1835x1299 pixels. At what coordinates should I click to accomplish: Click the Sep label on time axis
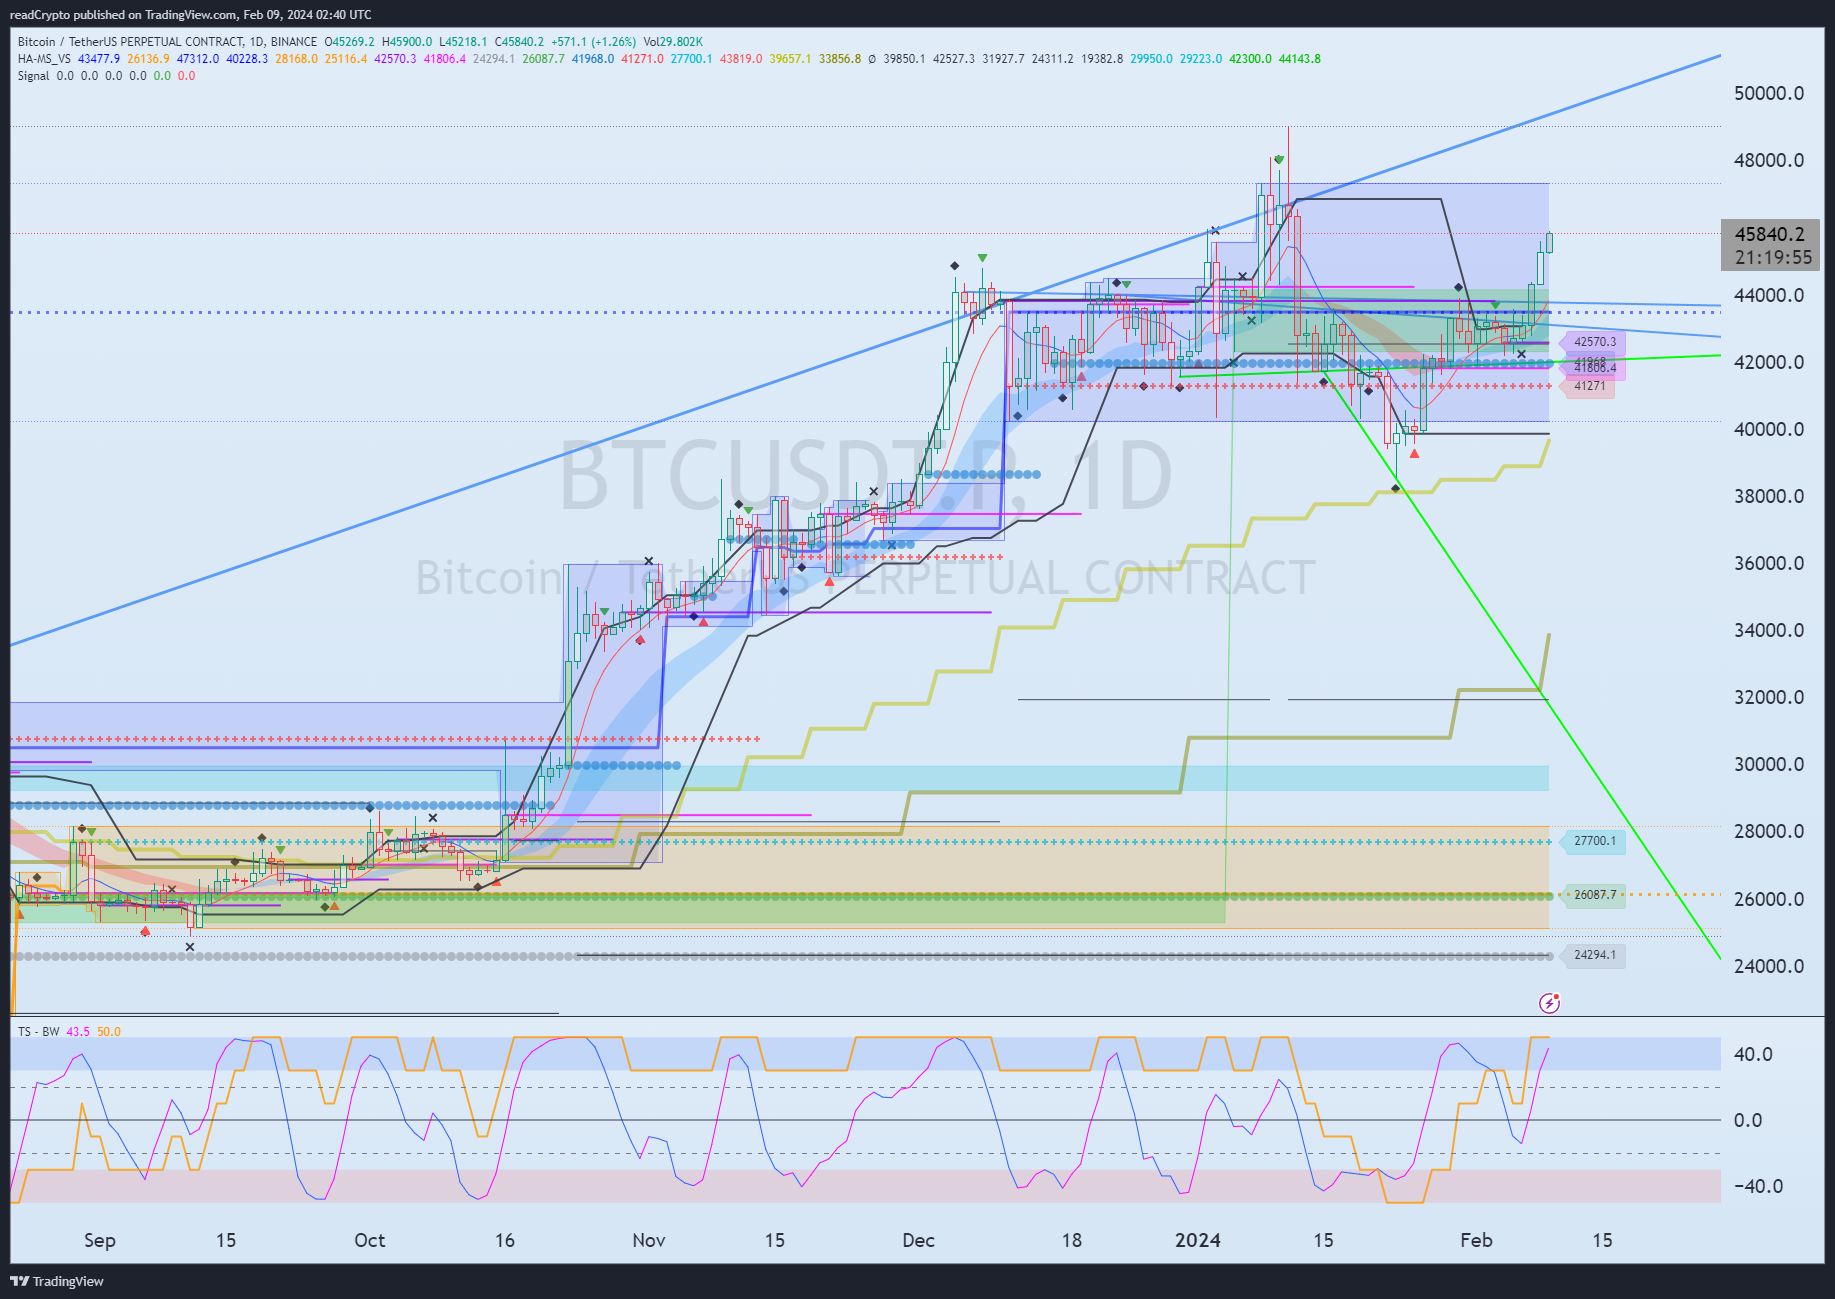click(x=100, y=1240)
